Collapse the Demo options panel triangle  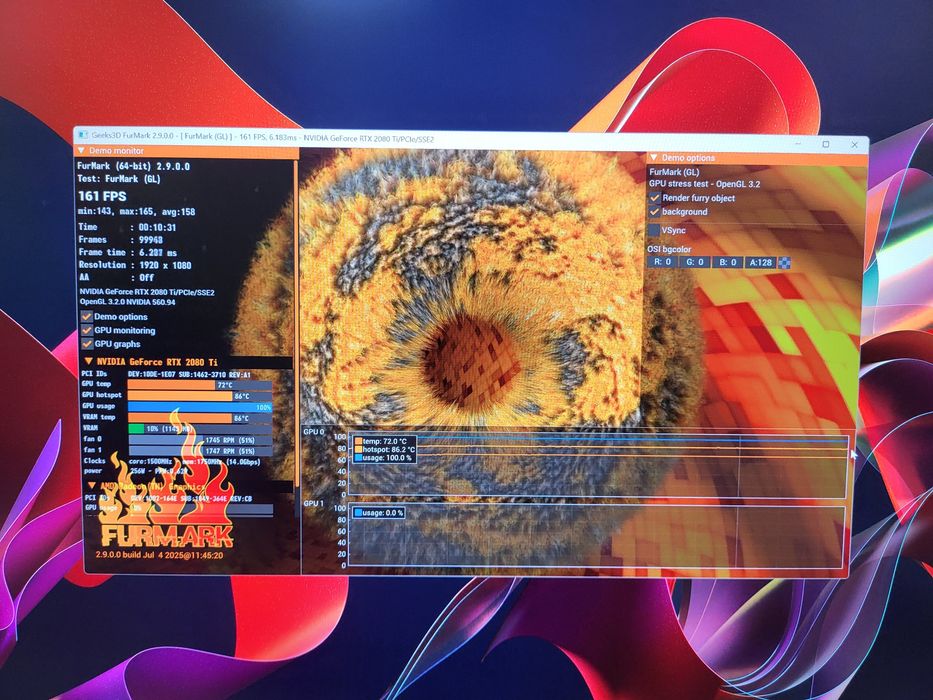[x=654, y=158]
